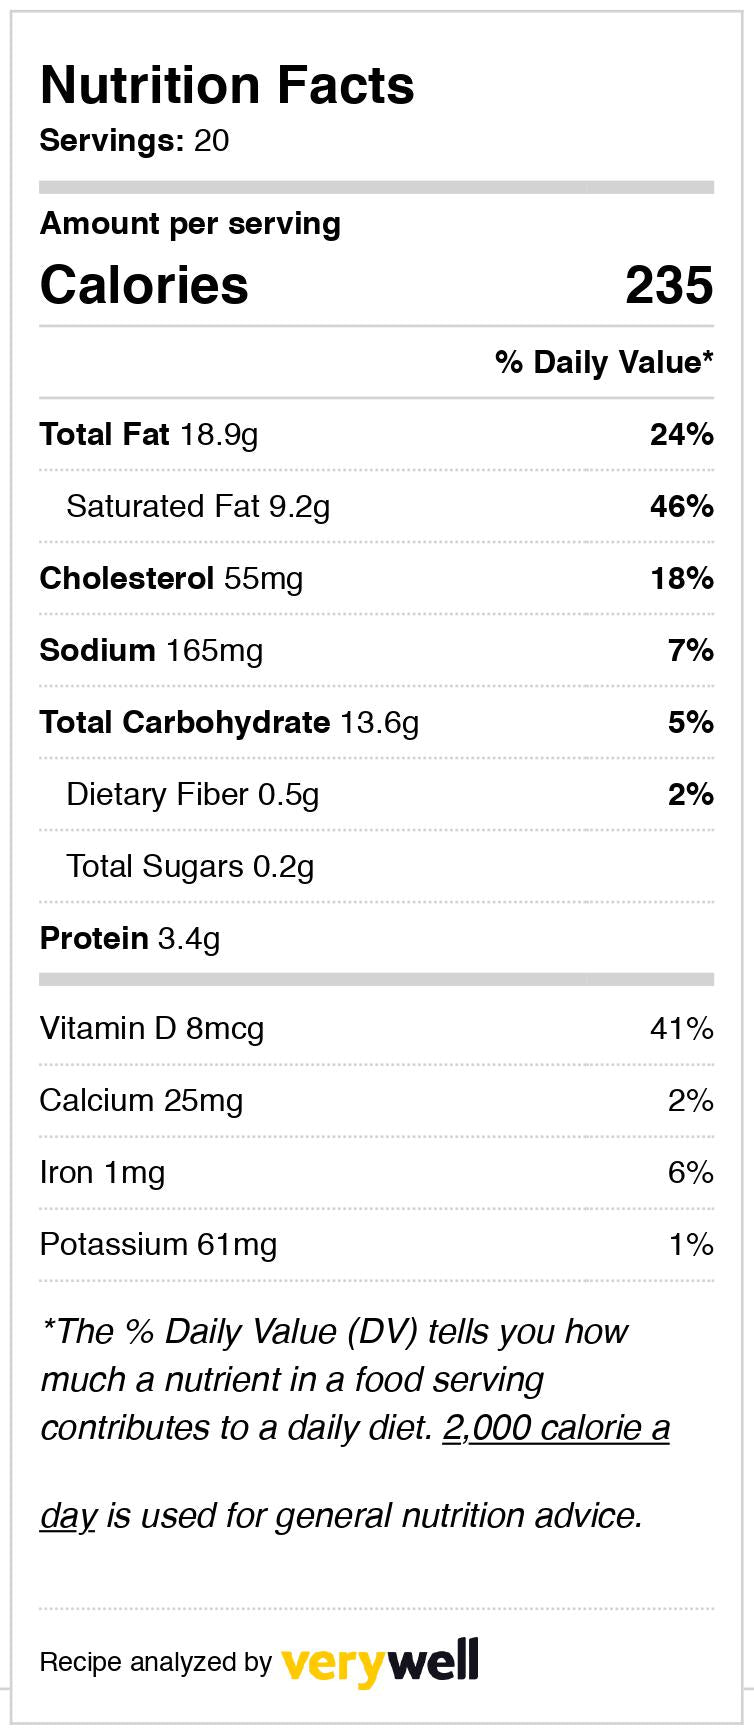Select the Potassium 61mg label
Screen dimensions: 754x1734
click(158, 1244)
